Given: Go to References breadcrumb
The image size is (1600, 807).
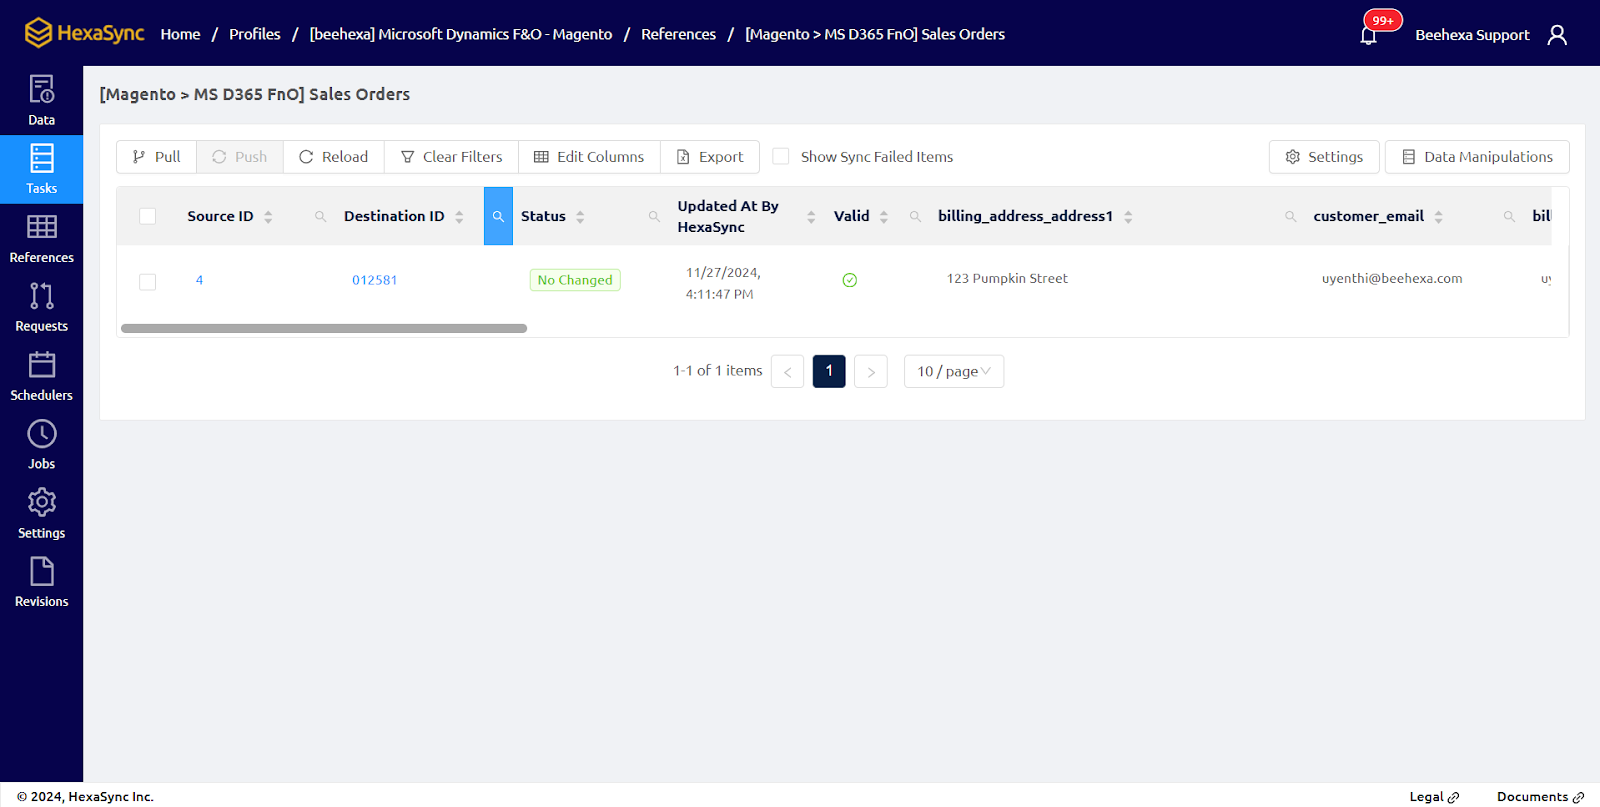Looking at the screenshot, I should point(678,34).
